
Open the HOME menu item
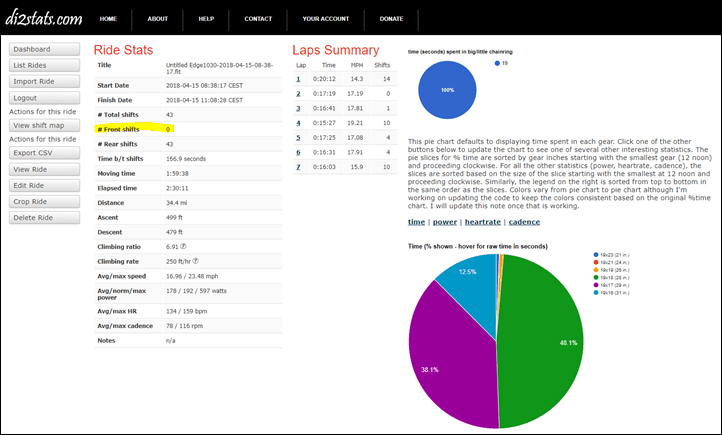[x=108, y=19]
